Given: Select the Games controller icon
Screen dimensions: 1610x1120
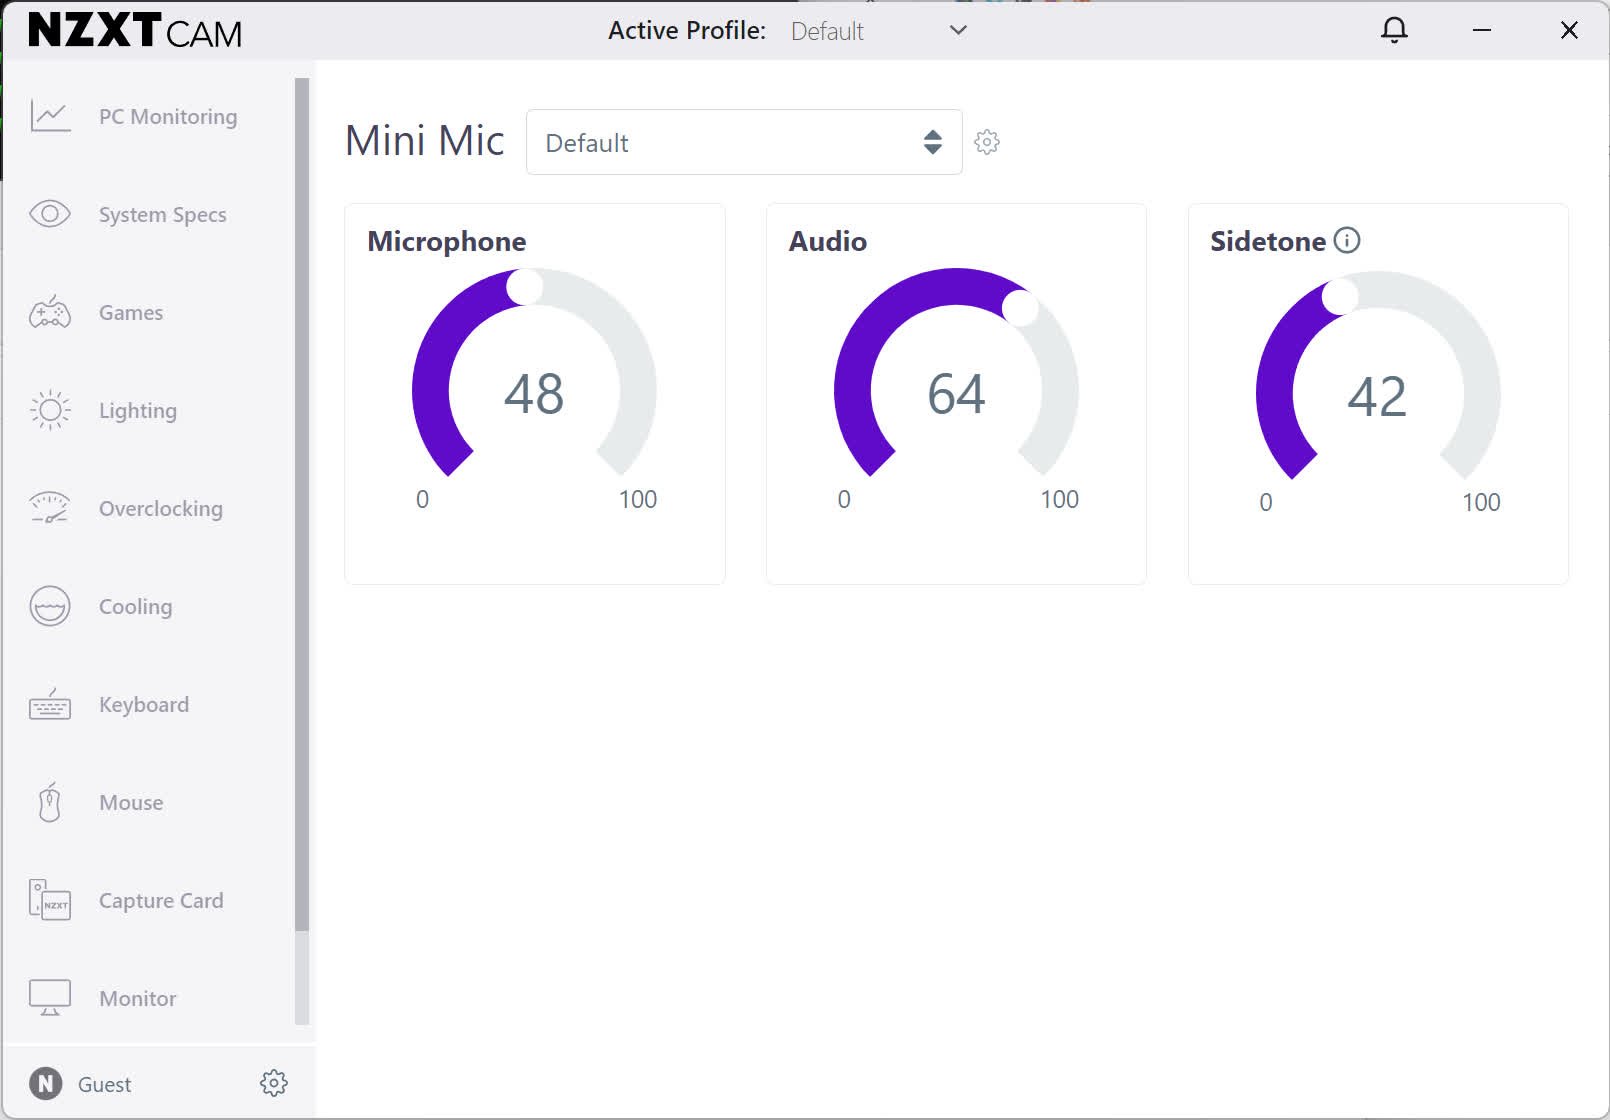Looking at the screenshot, I should [x=50, y=313].
